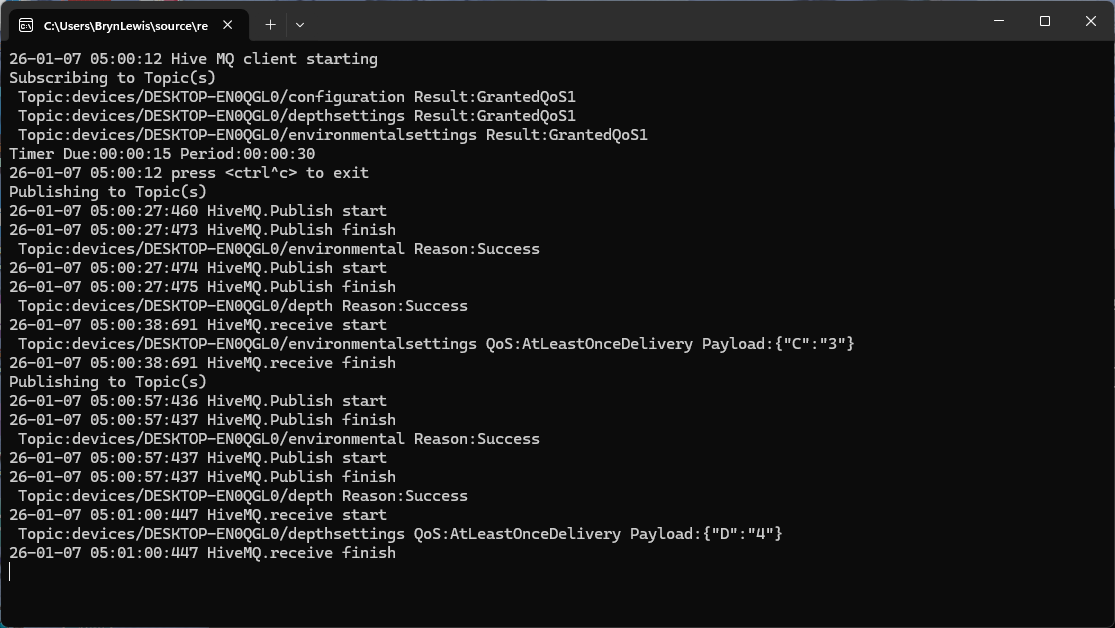The height and width of the screenshot is (628, 1115).
Task: Open a new terminal tab with plus
Action: pyautogui.click(x=270, y=24)
